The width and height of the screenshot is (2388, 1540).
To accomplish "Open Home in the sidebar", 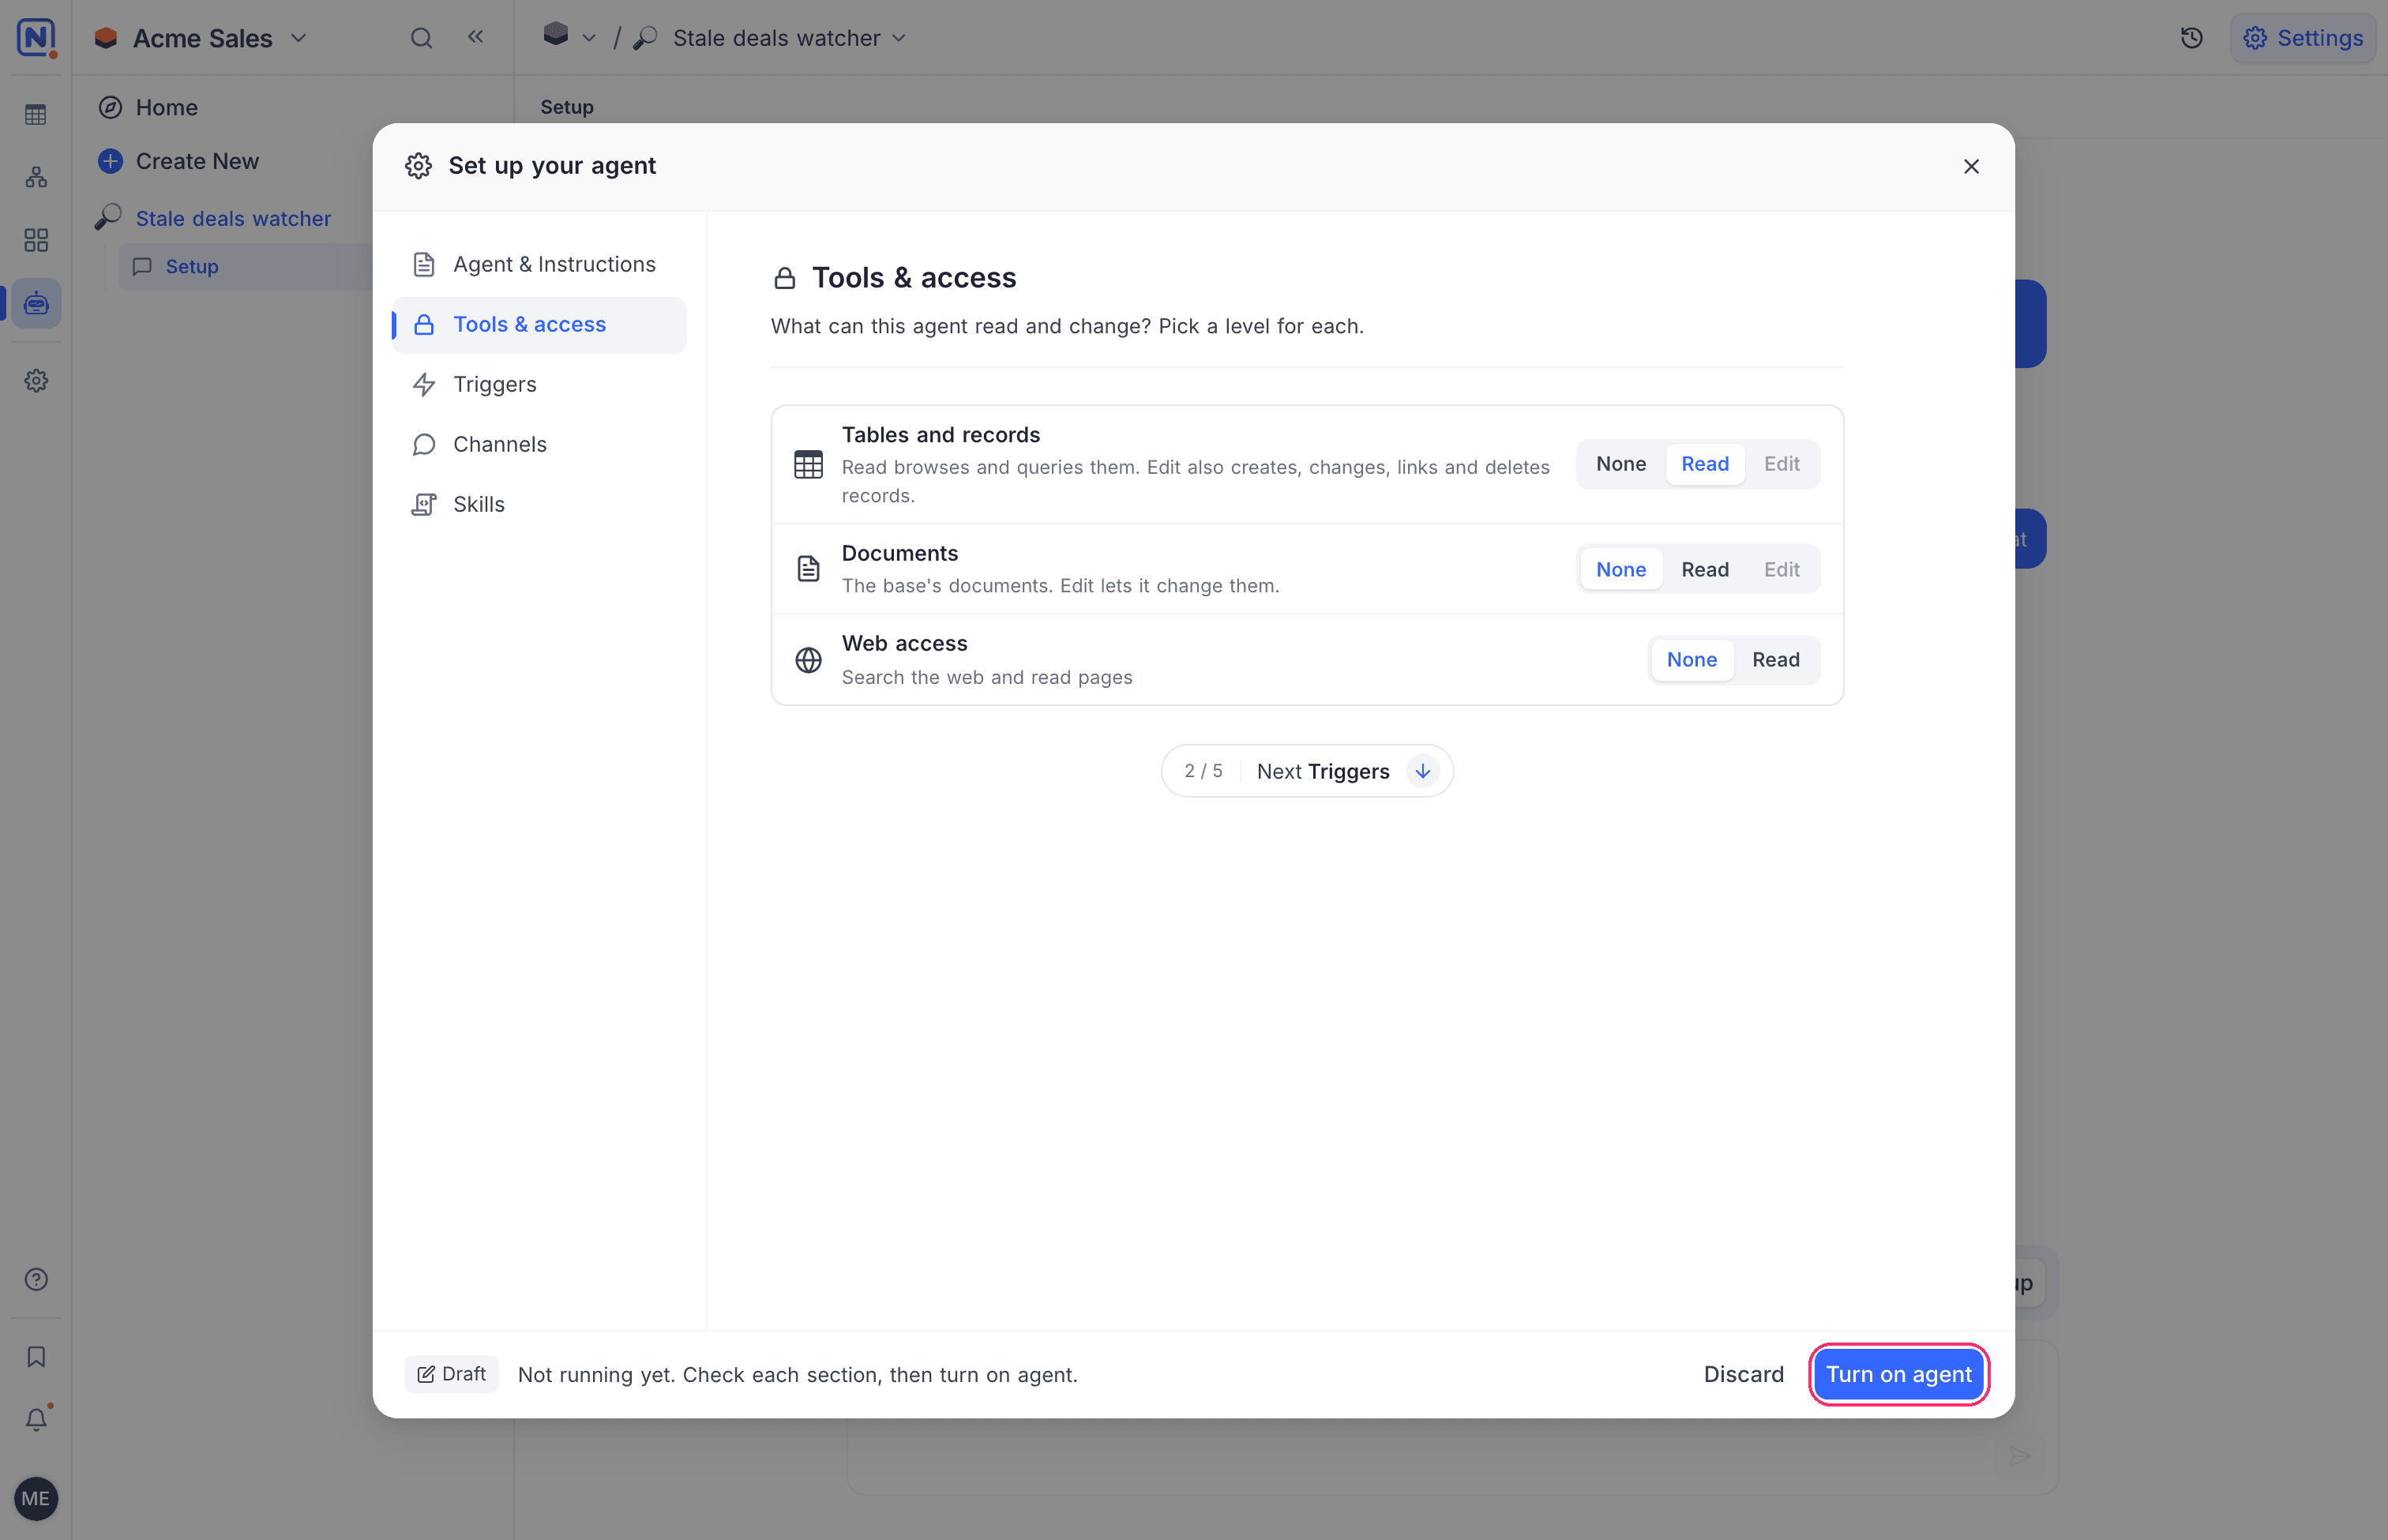I will coord(166,107).
